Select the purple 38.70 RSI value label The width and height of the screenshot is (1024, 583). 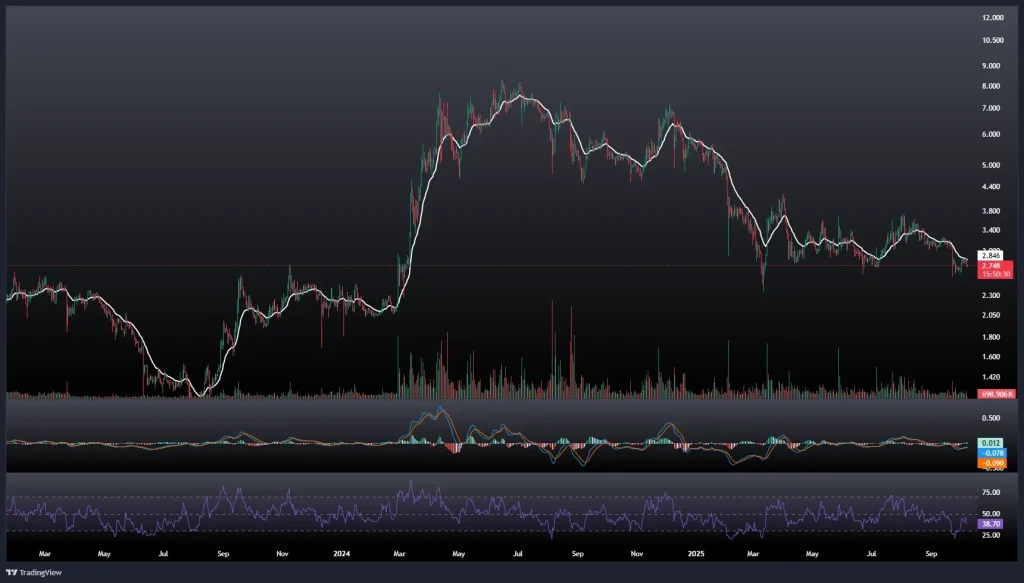pyautogui.click(x=993, y=524)
